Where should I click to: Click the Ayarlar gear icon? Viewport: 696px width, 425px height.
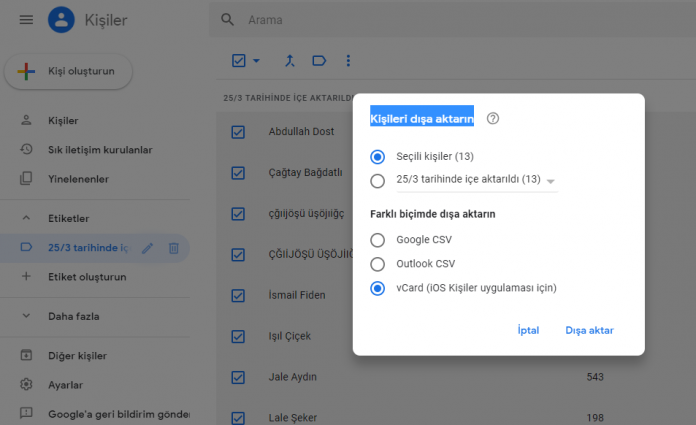coord(26,384)
